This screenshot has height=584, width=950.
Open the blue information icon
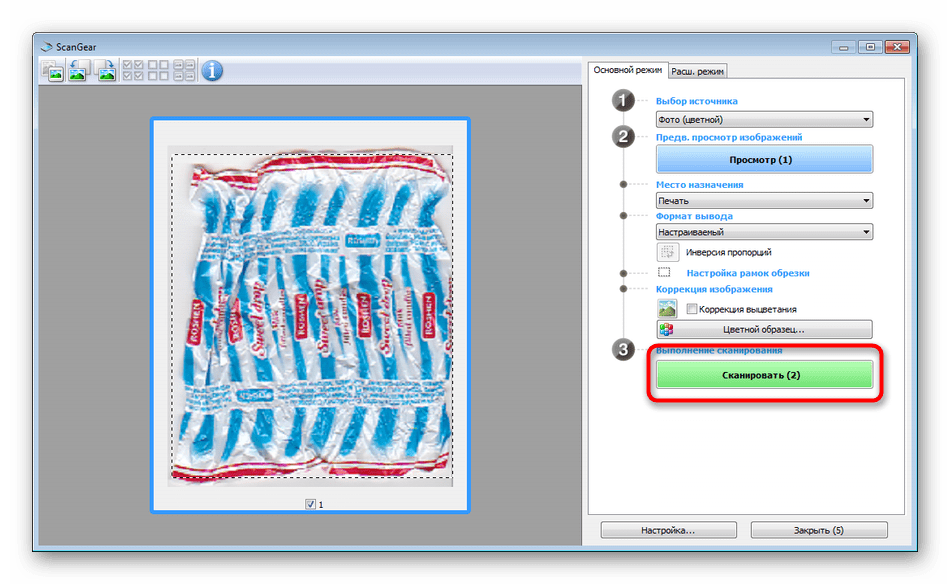(212, 70)
